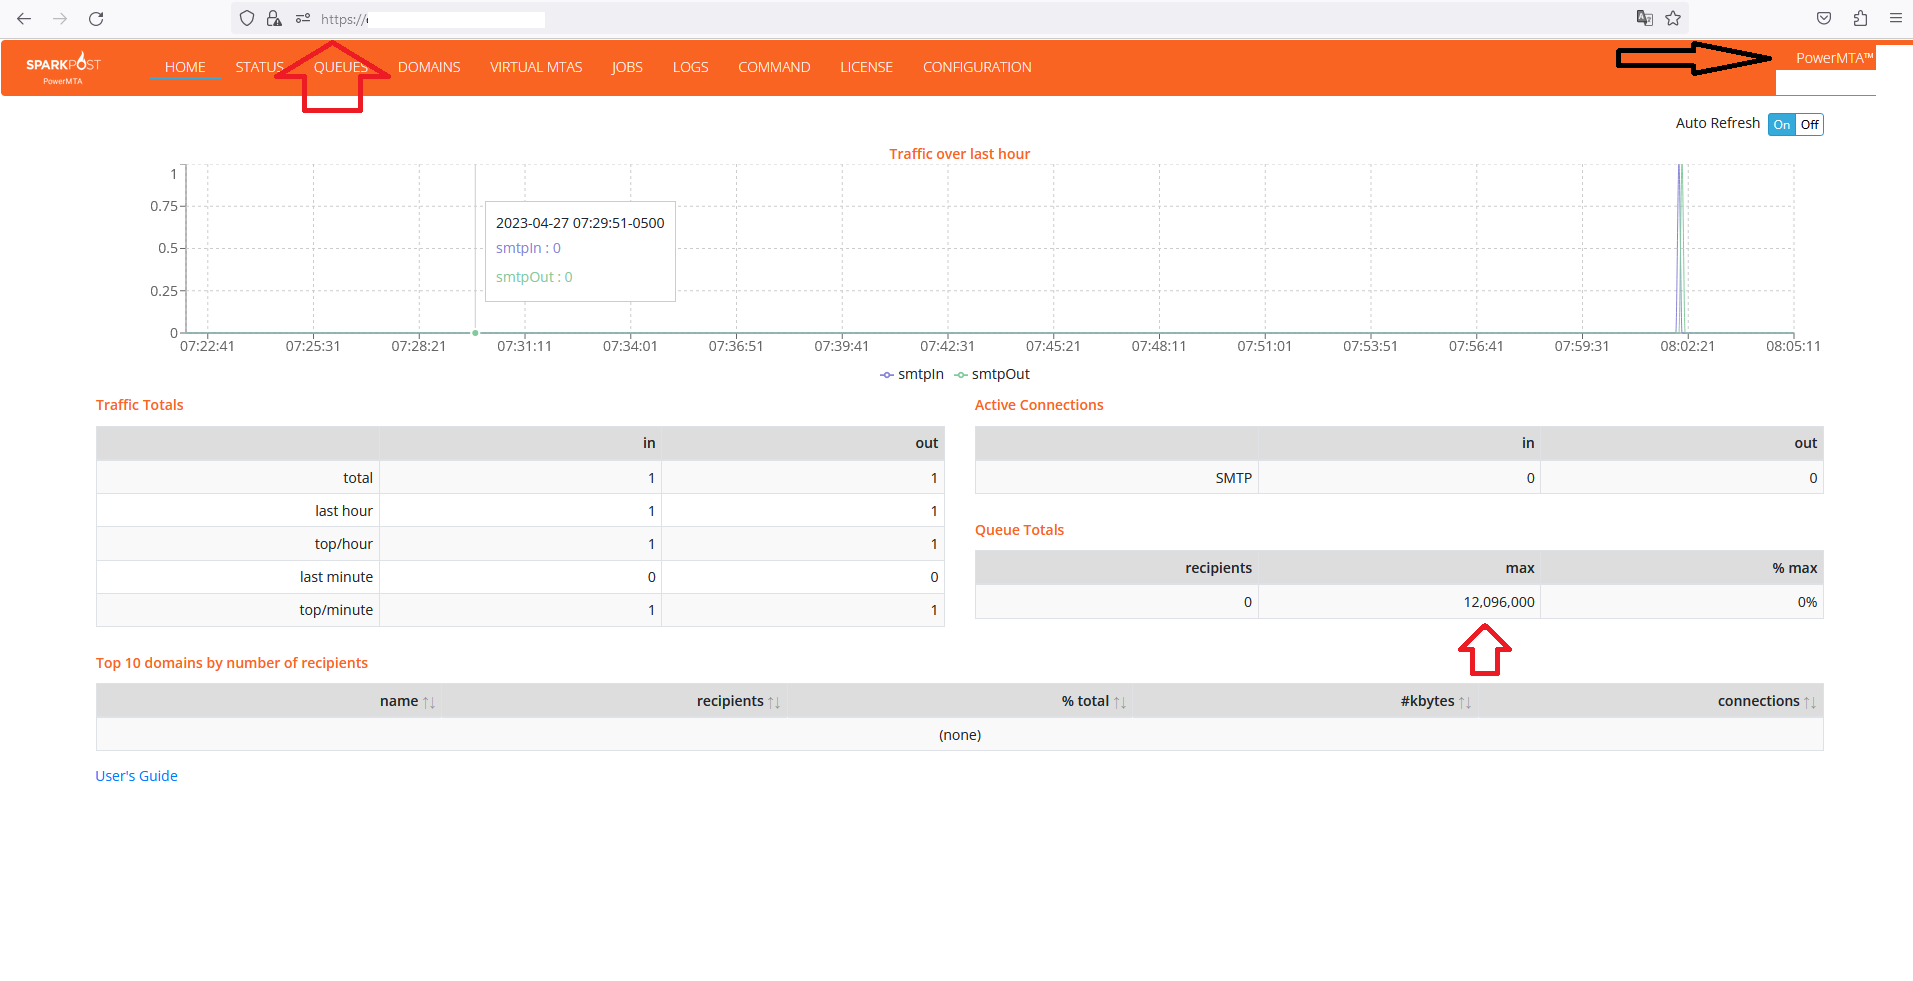This screenshot has height=981, width=1913.
Task: Click the smtpIn legend color marker
Action: pos(886,375)
